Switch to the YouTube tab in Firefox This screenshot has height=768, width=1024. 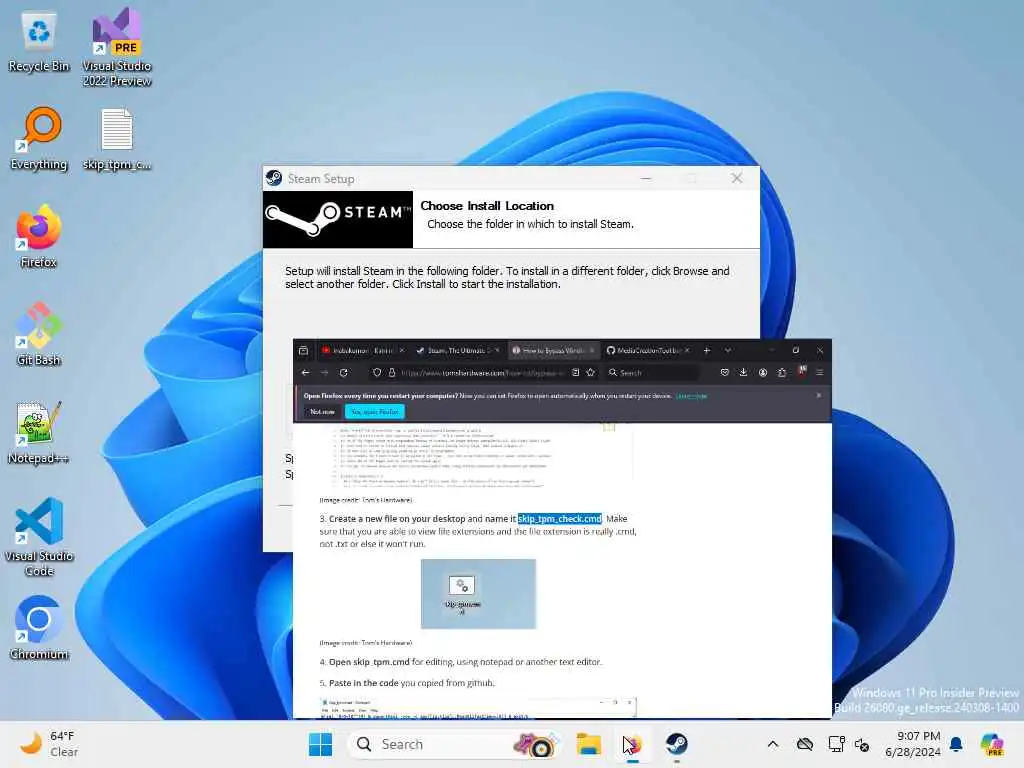[x=362, y=351]
